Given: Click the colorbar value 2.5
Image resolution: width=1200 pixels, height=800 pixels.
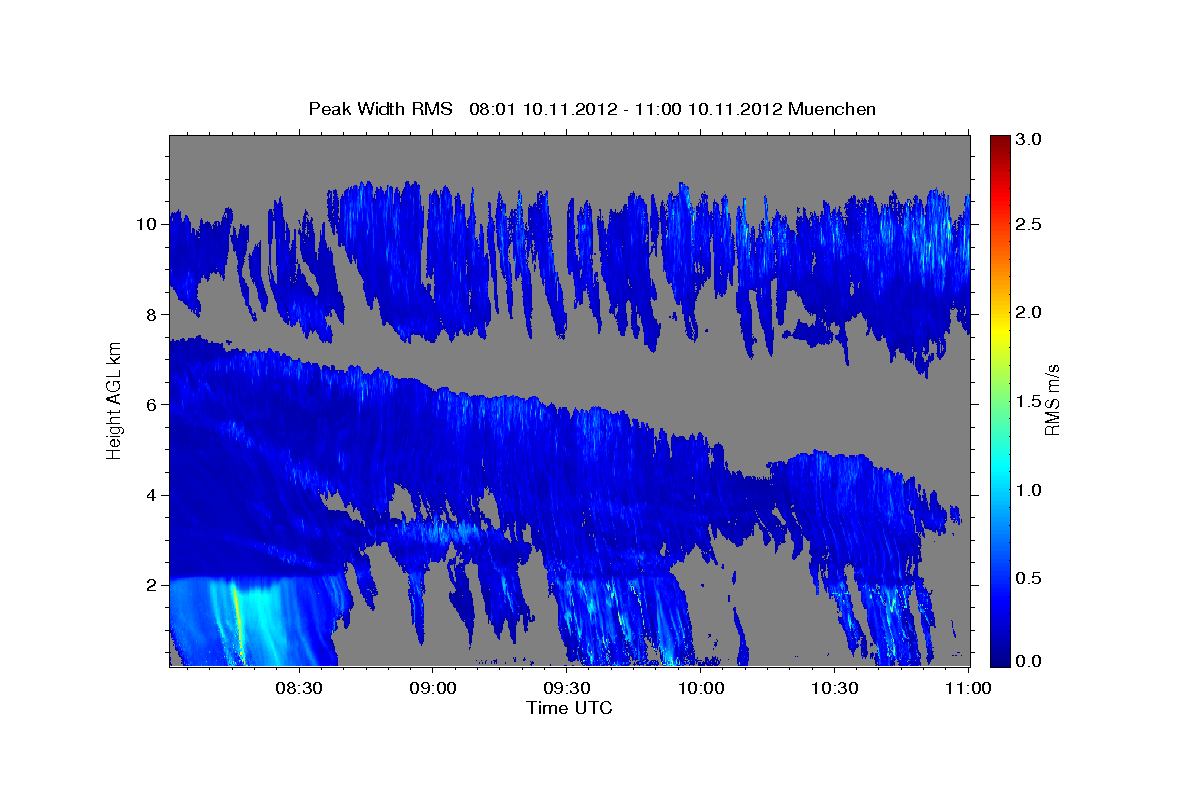Looking at the screenshot, I should click(1030, 225).
